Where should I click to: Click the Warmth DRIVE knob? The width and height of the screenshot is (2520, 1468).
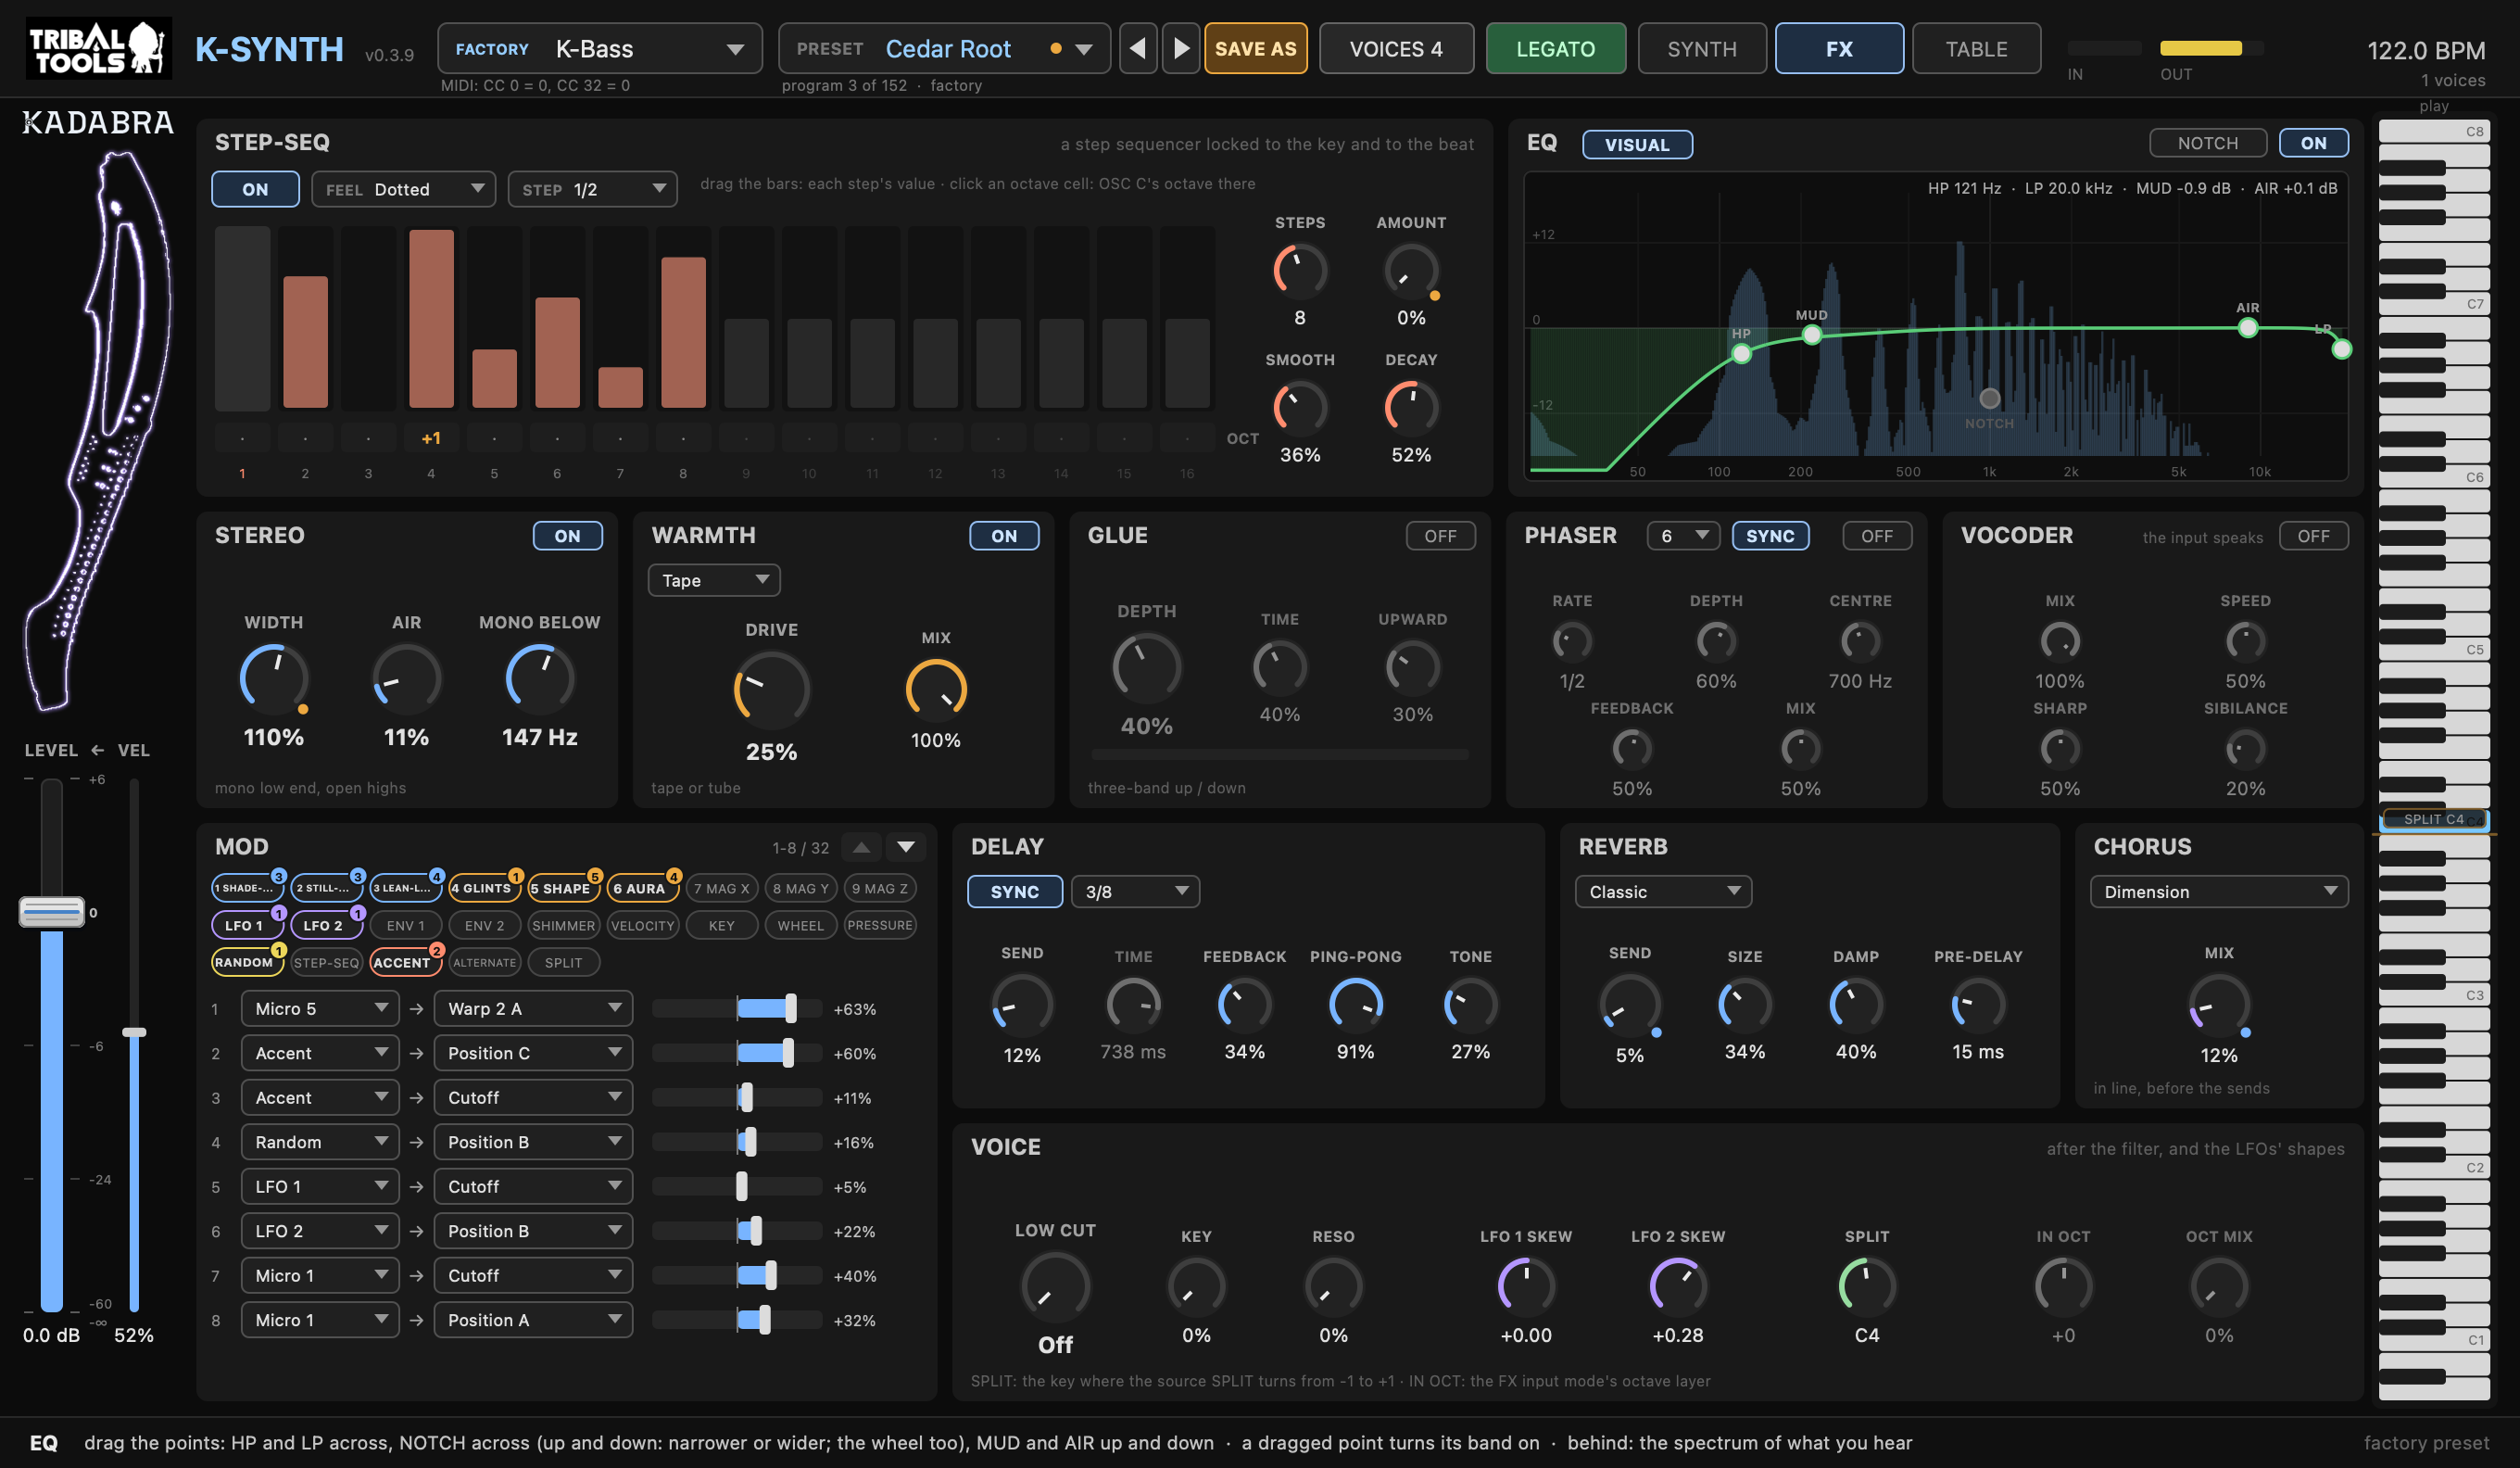pos(771,689)
